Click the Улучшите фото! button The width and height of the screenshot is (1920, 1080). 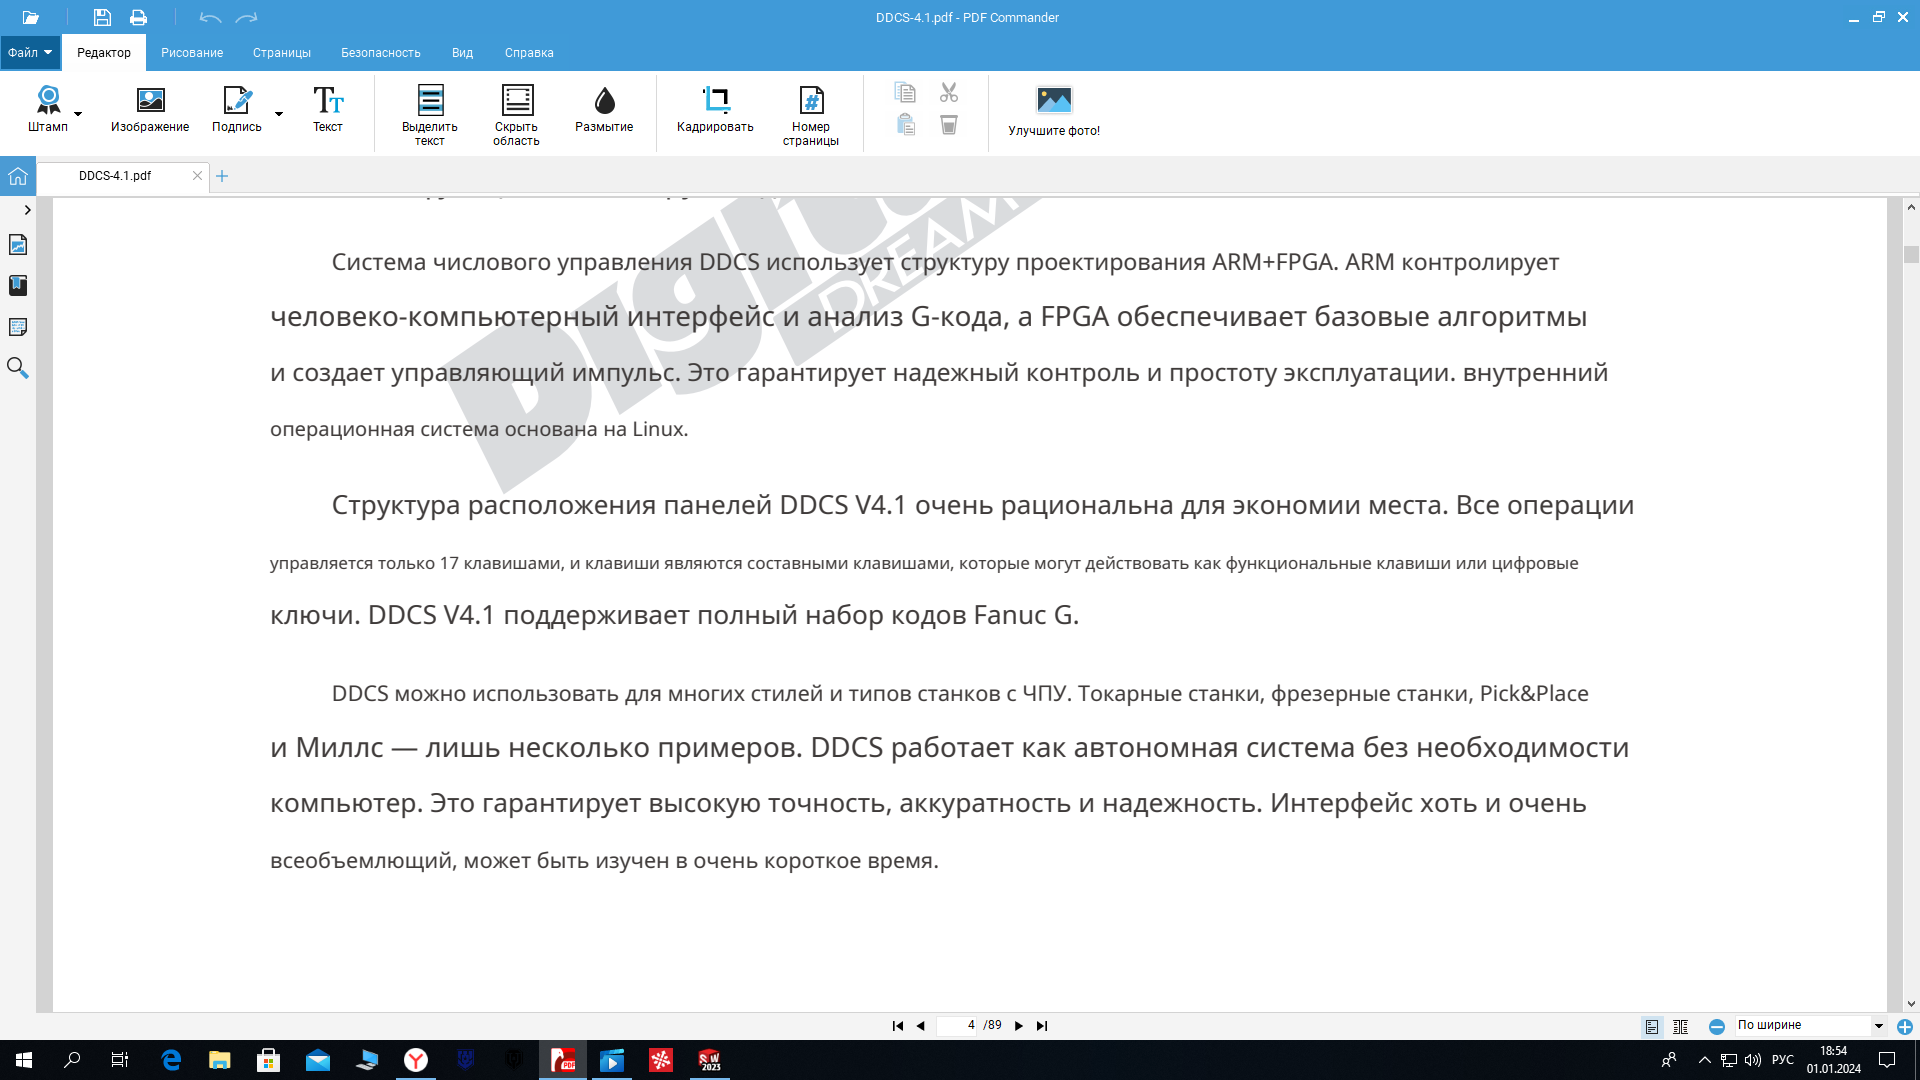coord(1054,110)
